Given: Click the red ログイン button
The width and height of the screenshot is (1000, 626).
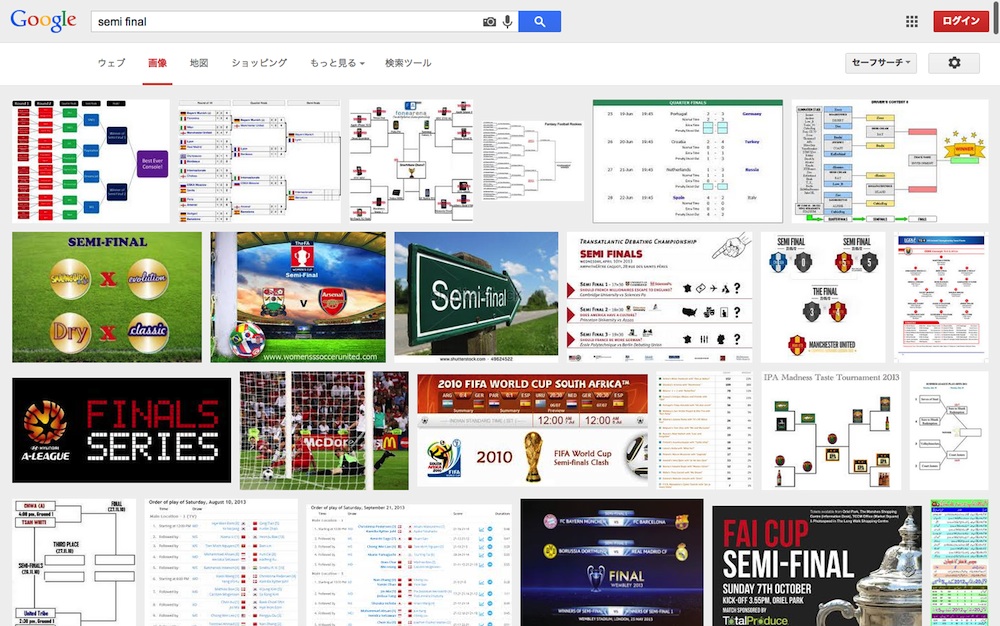Looking at the screenshot, I should 961,22.
